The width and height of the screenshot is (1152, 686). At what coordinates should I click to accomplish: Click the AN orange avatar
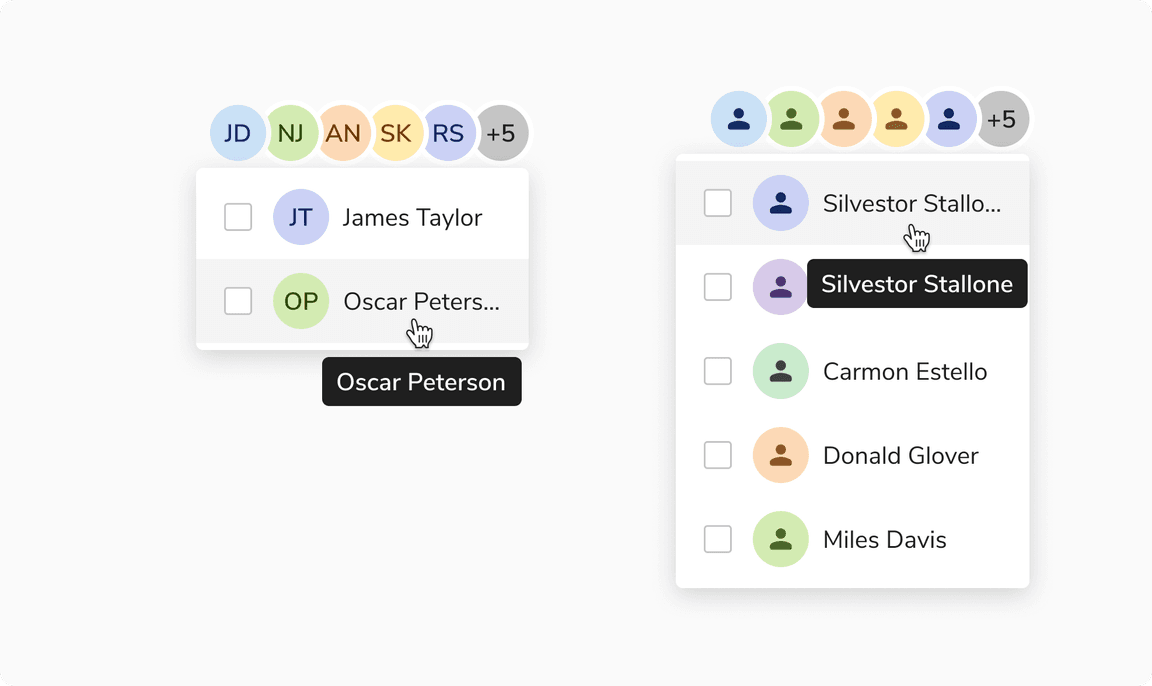tap(343, 133)
